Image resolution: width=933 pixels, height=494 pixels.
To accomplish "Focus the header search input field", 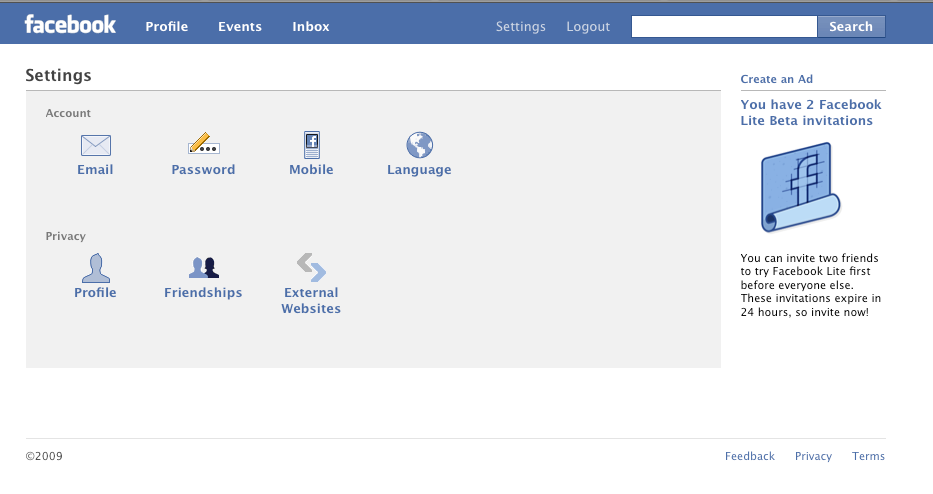I will point(724,27).
